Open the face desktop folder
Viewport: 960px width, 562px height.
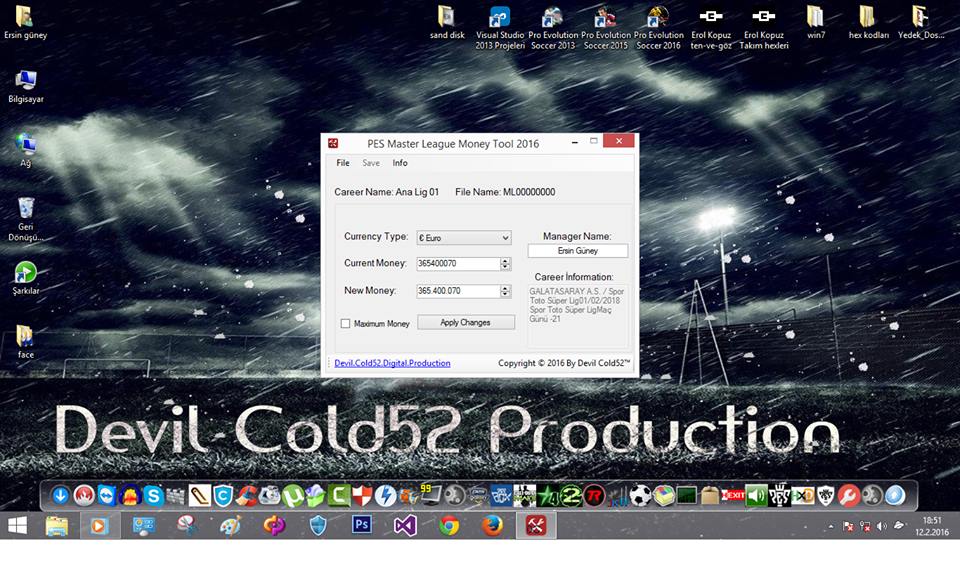tap(25, 342)
